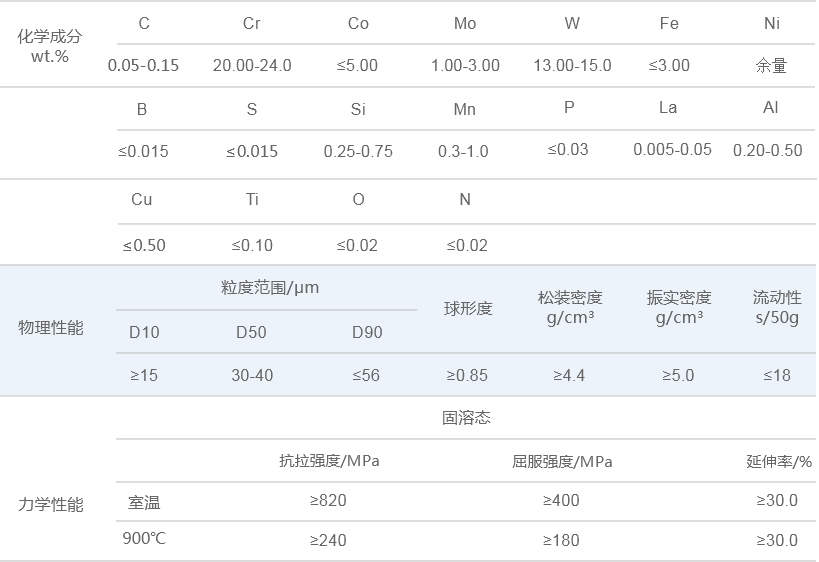Select the 抗拉强度/MPa column header
Image resolution: width=819 pixels, height=562 pixels.
329,461
